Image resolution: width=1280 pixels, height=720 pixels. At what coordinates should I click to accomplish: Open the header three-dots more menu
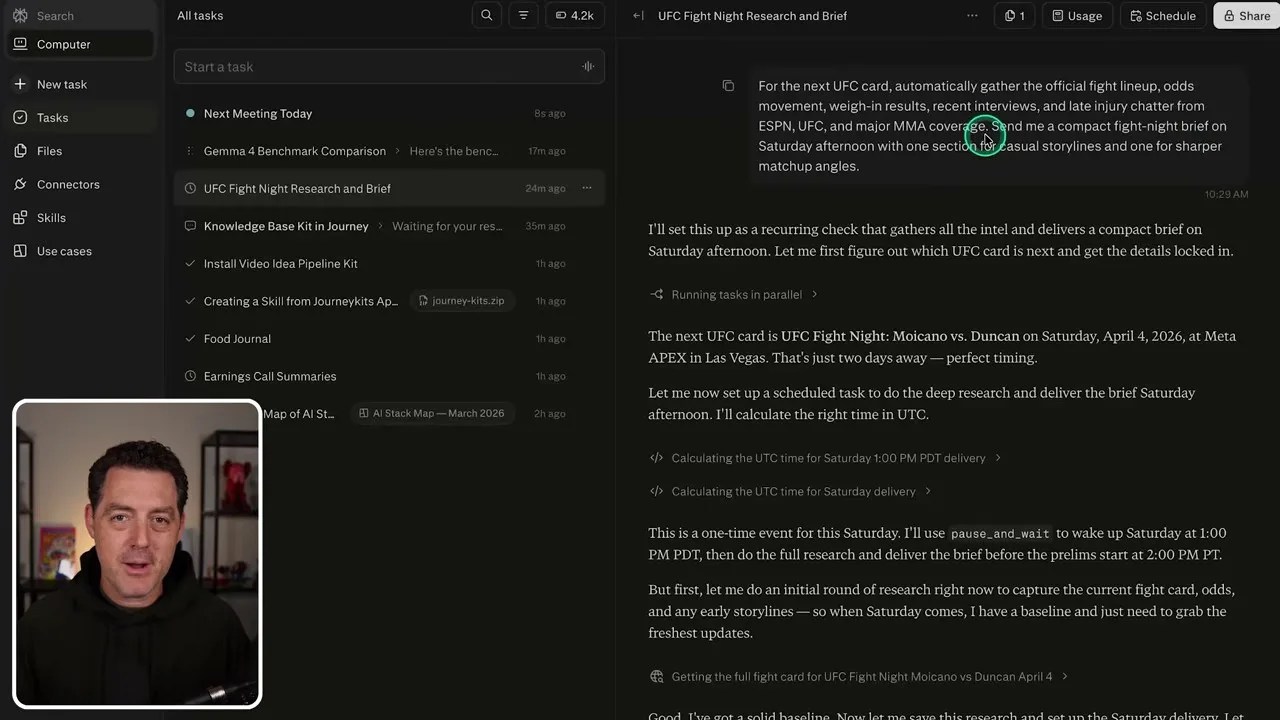972,16
